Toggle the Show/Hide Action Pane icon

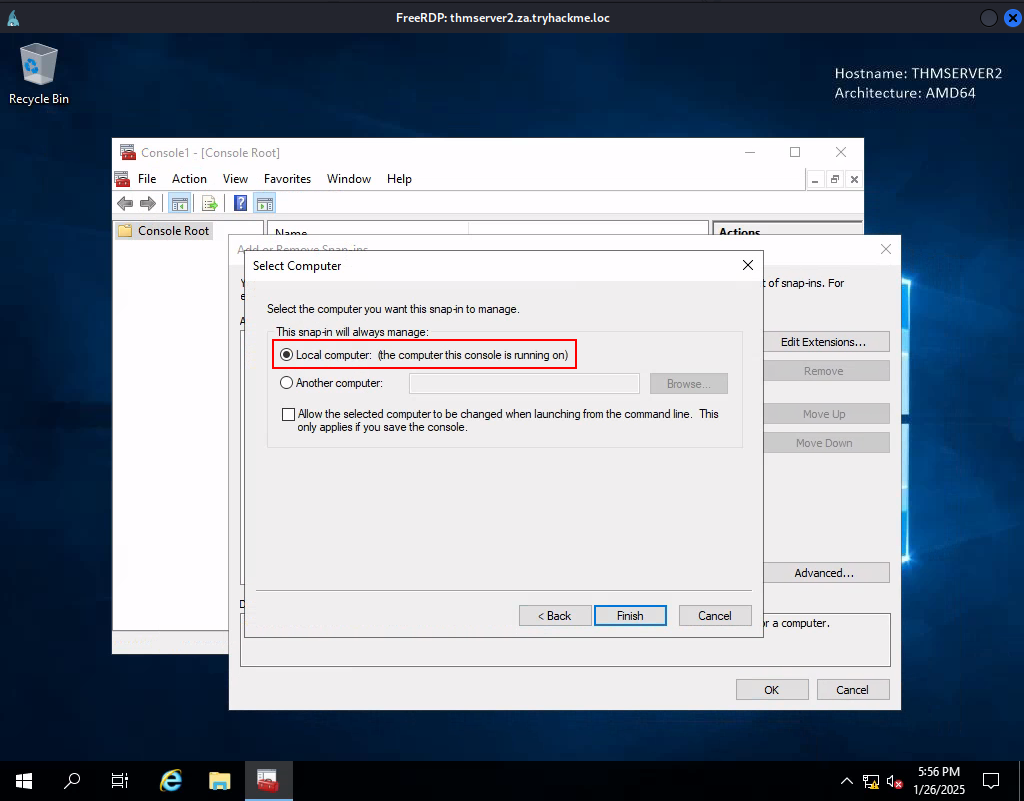pyautogui.click(x=265, y=204)
